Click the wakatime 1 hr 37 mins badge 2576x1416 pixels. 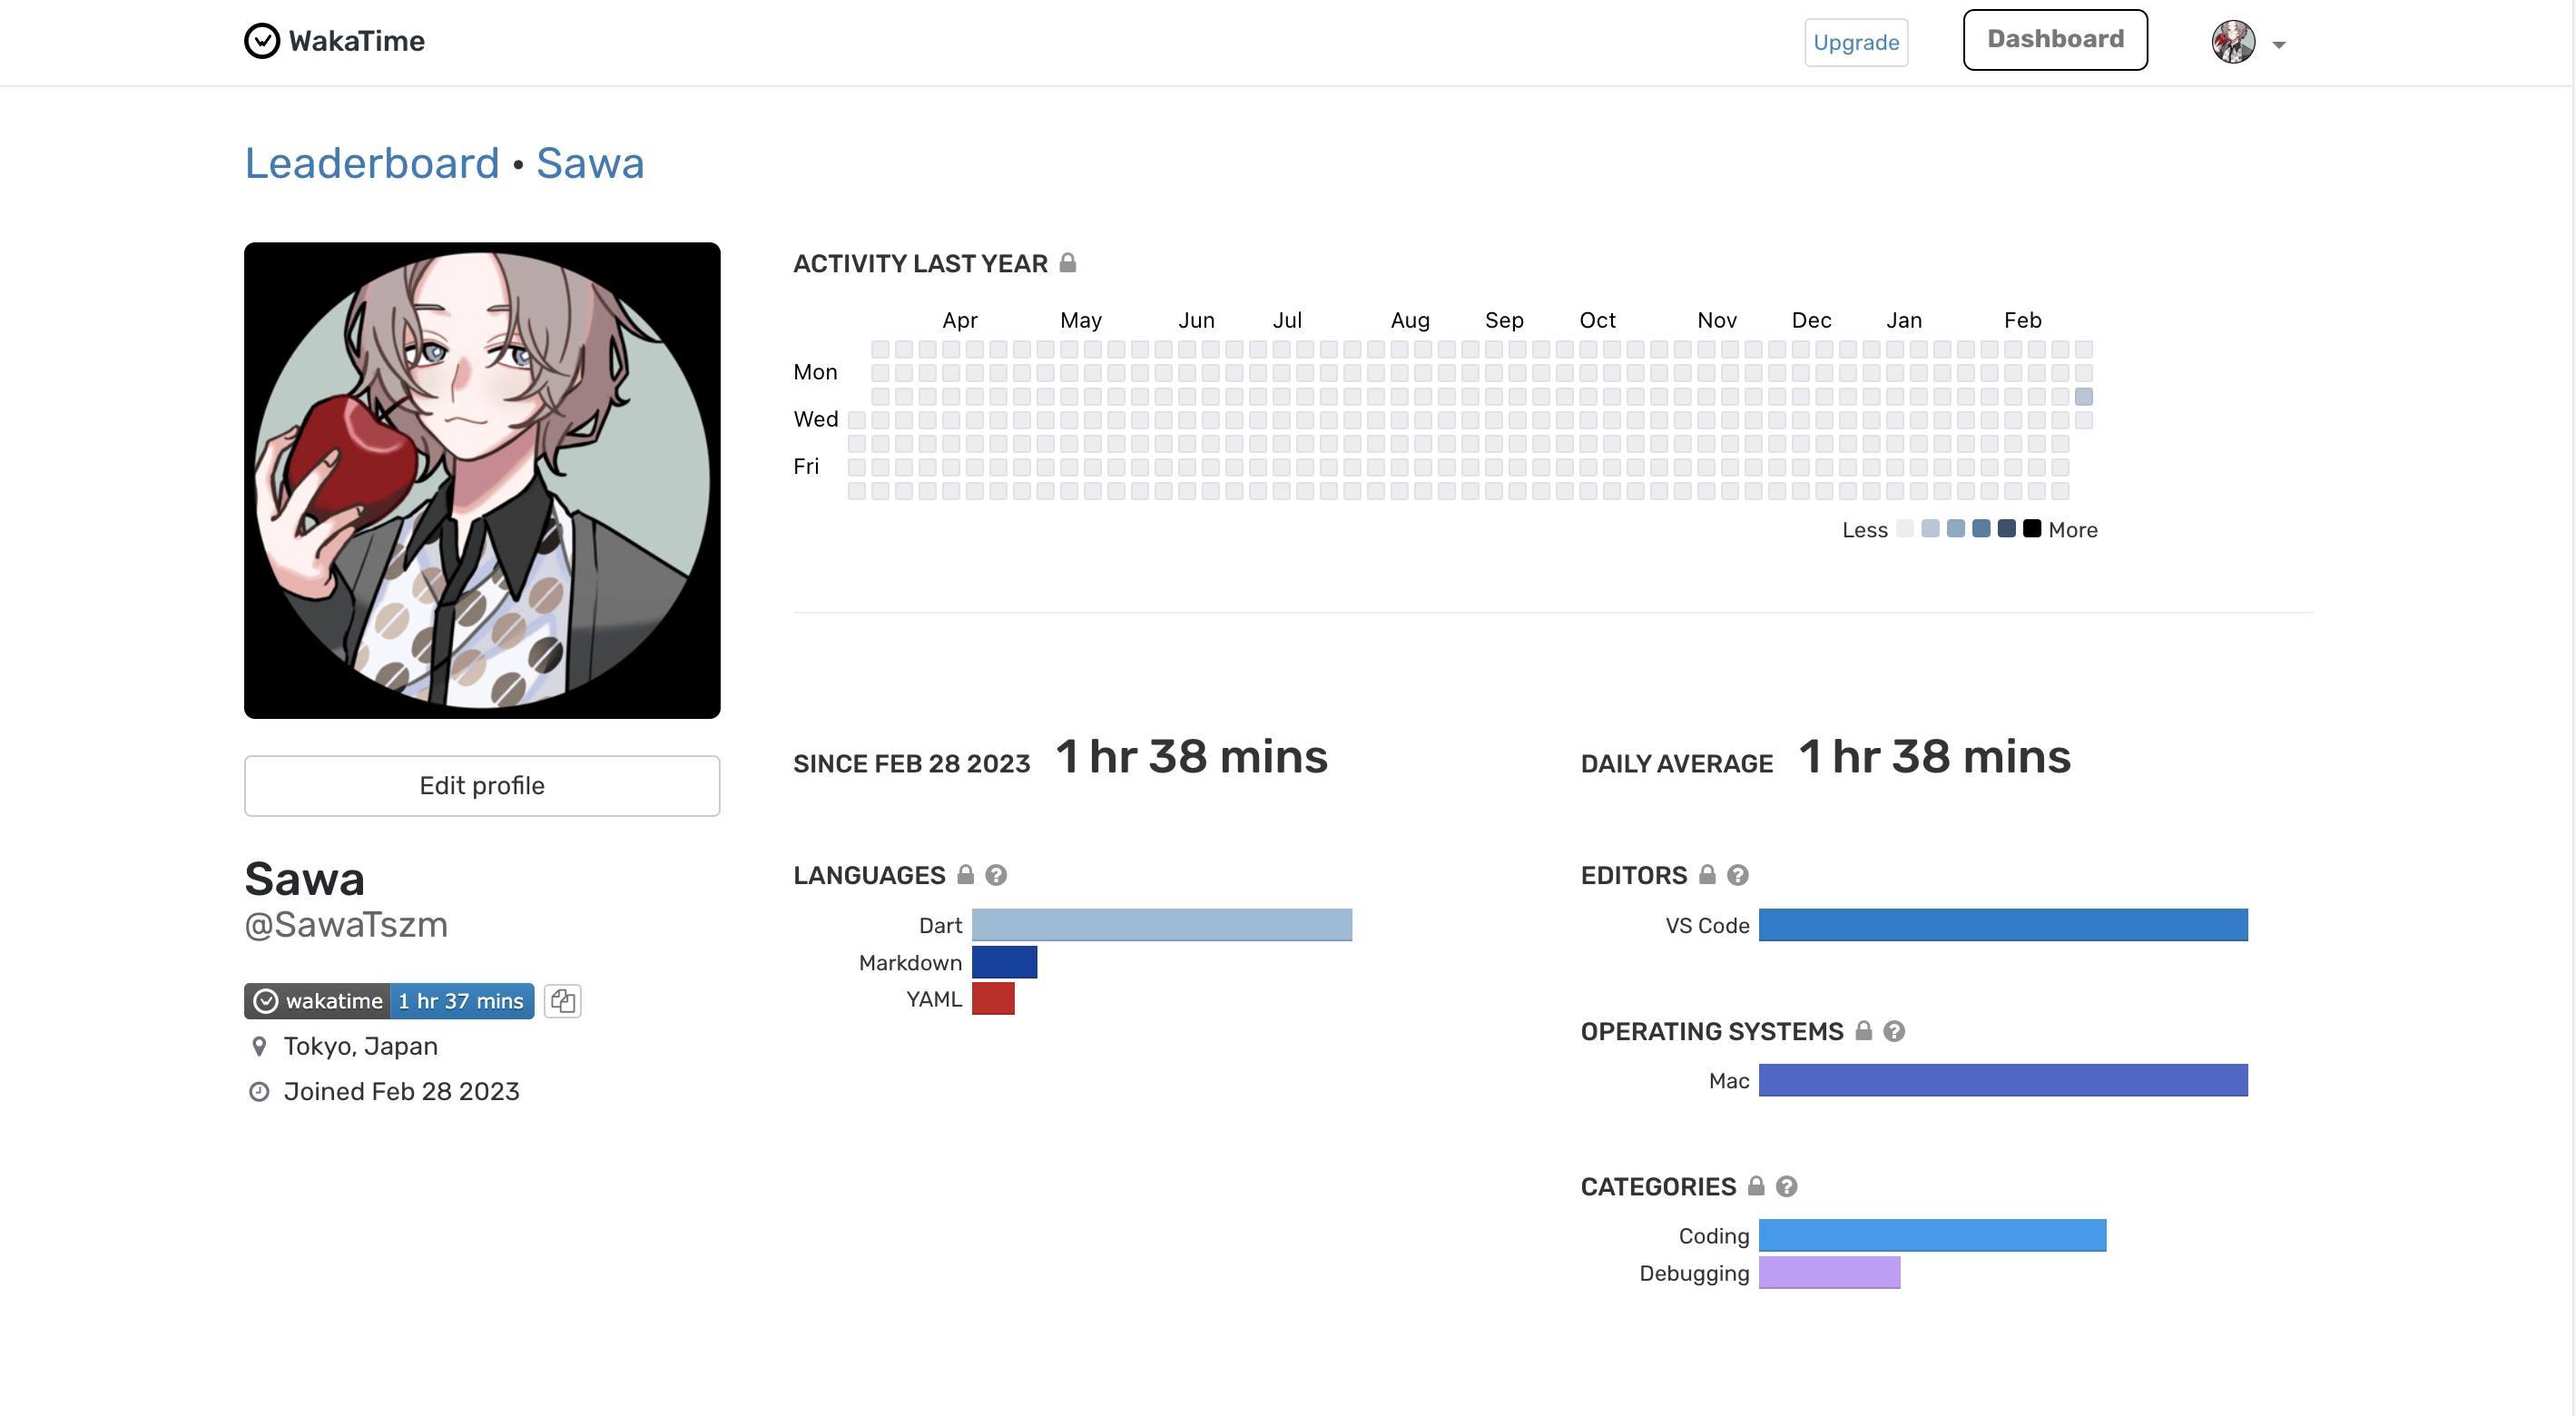pyautogui.click(x=389, y=1001)
